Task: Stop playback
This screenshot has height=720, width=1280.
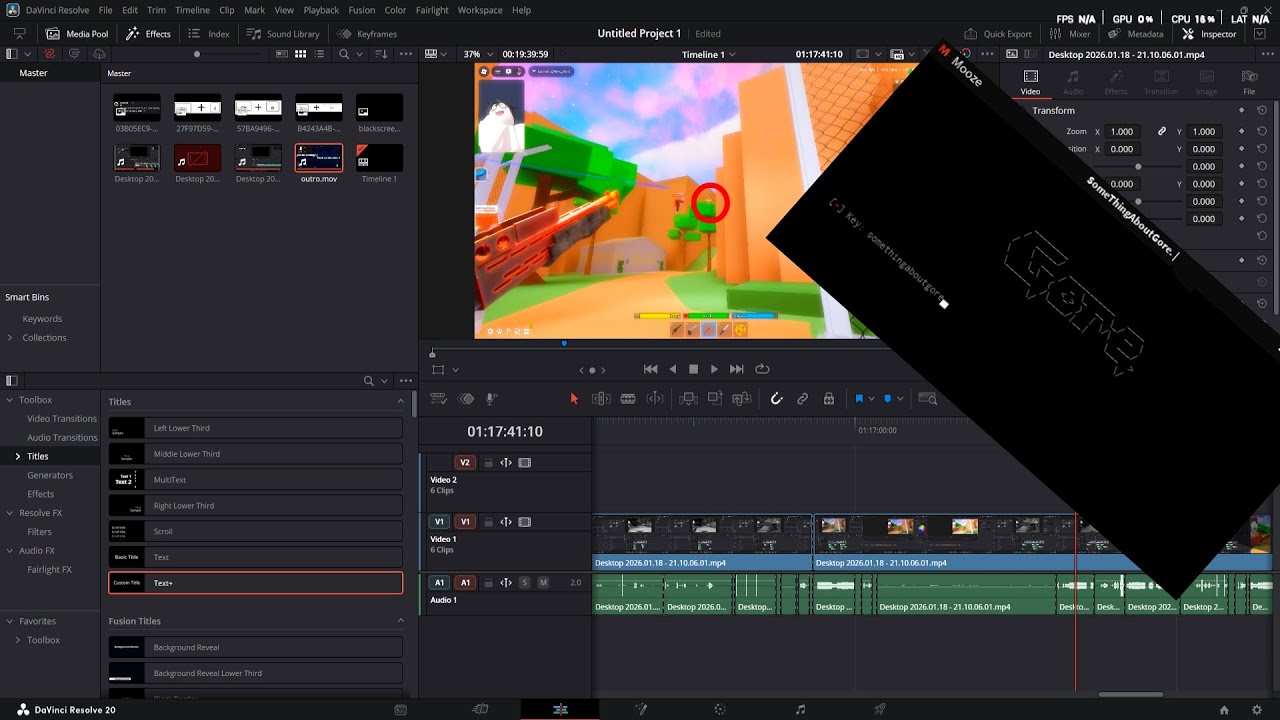Action: pyautogui.click(x=694, y=369)
